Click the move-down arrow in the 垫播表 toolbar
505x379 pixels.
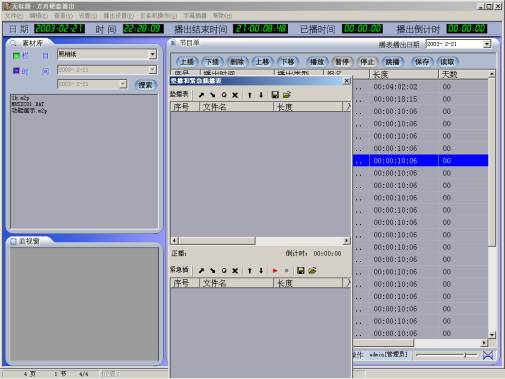point(261,95)
